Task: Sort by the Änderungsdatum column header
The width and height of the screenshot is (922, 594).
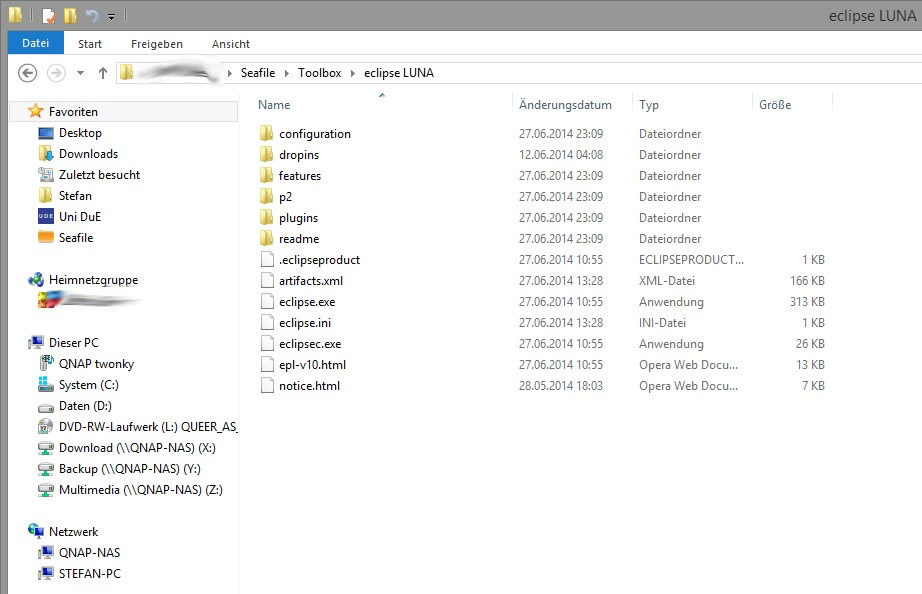Action: (x=565, y=105)
